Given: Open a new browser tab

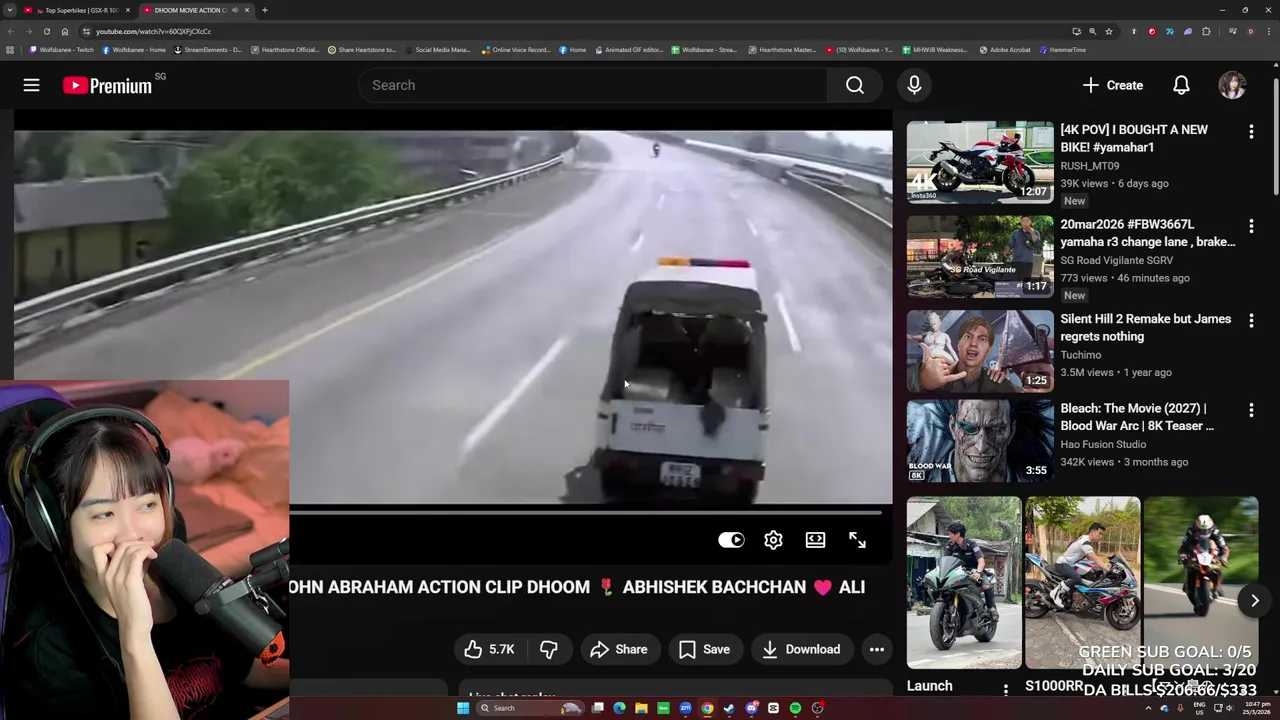Looking at the screenshot, I should (264, 10).
